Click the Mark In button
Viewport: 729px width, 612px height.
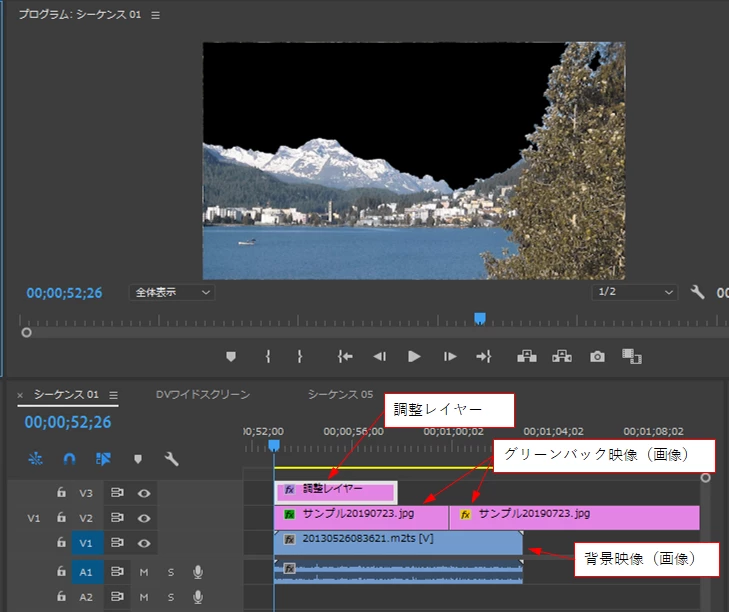point(268,357)
